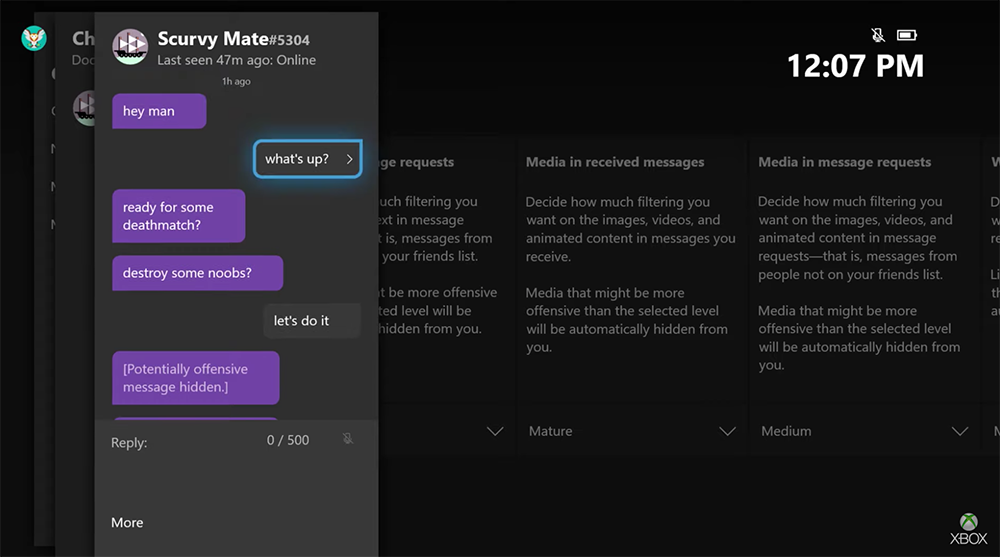Click the "Media in received messages" heading
The image size is (1000, 557).
click(615, 162)
